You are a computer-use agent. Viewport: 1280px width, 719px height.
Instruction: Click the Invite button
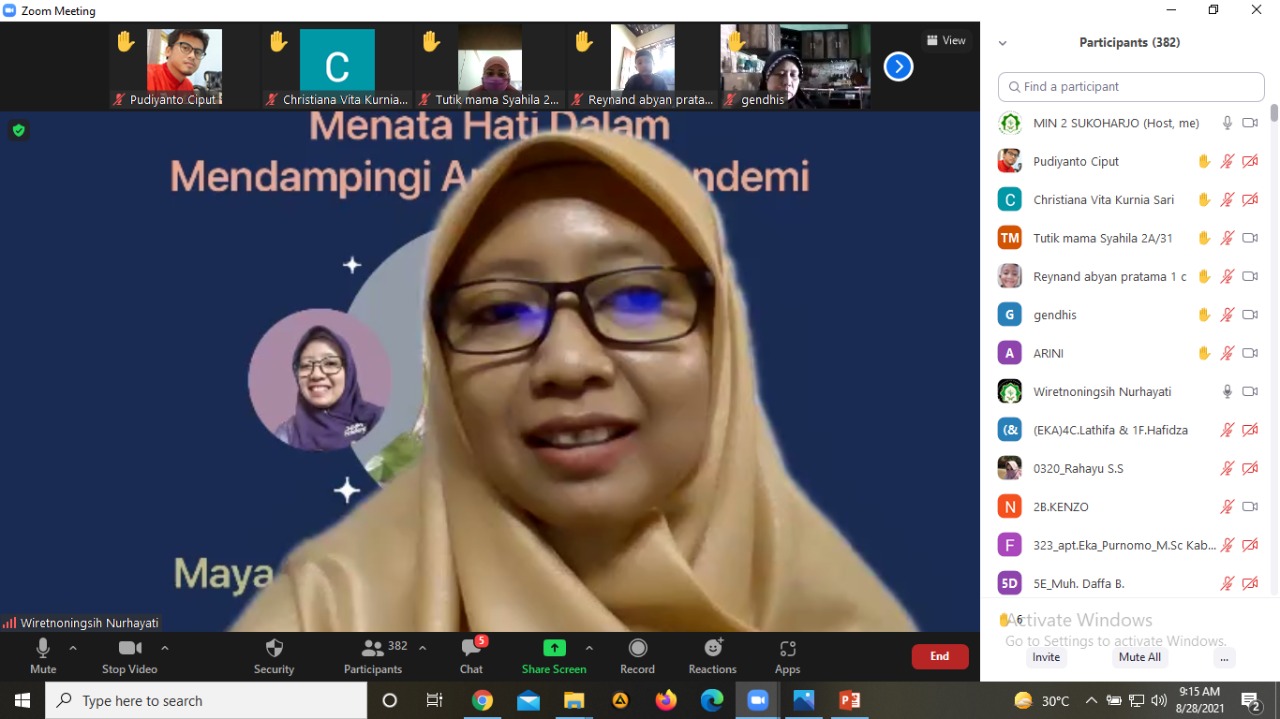coord(1046,657)
